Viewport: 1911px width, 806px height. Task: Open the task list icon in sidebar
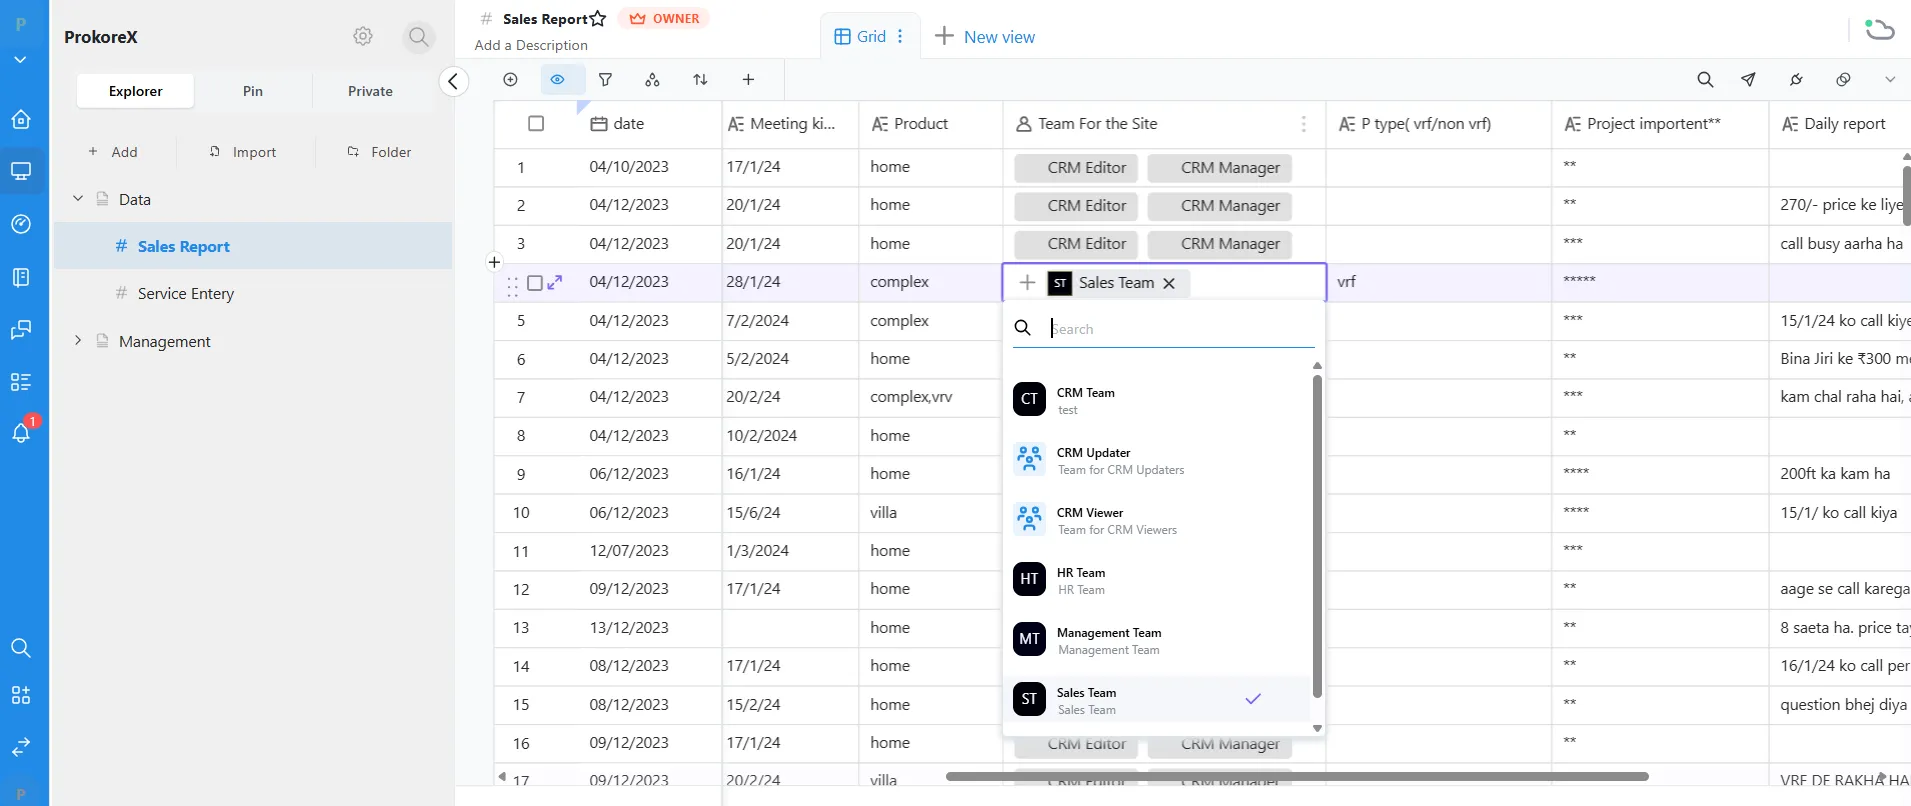point(21,381)
